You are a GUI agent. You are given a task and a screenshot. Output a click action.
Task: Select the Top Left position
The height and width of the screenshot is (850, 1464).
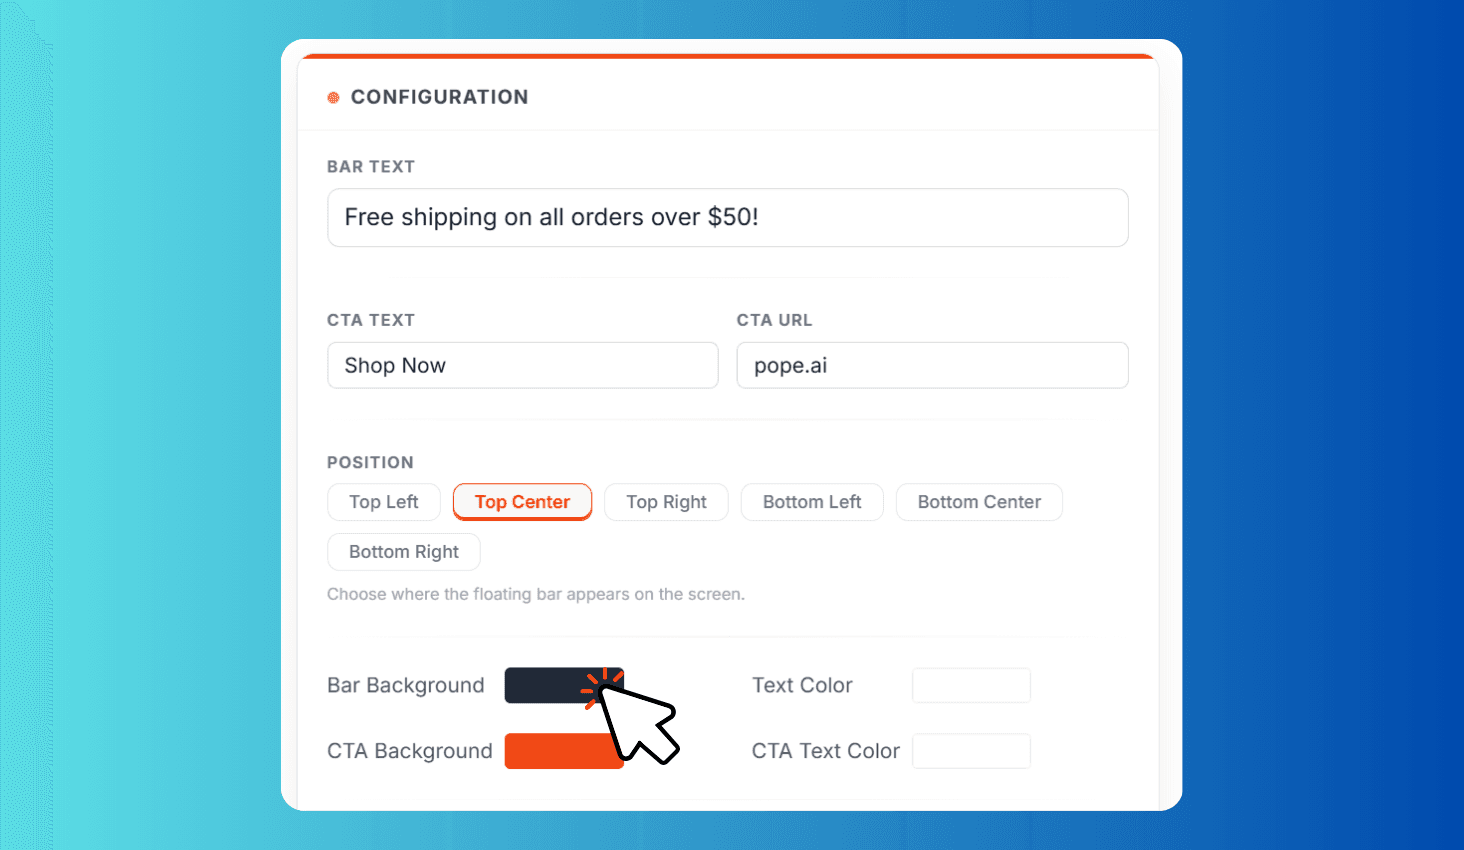(x=384, y=502)
